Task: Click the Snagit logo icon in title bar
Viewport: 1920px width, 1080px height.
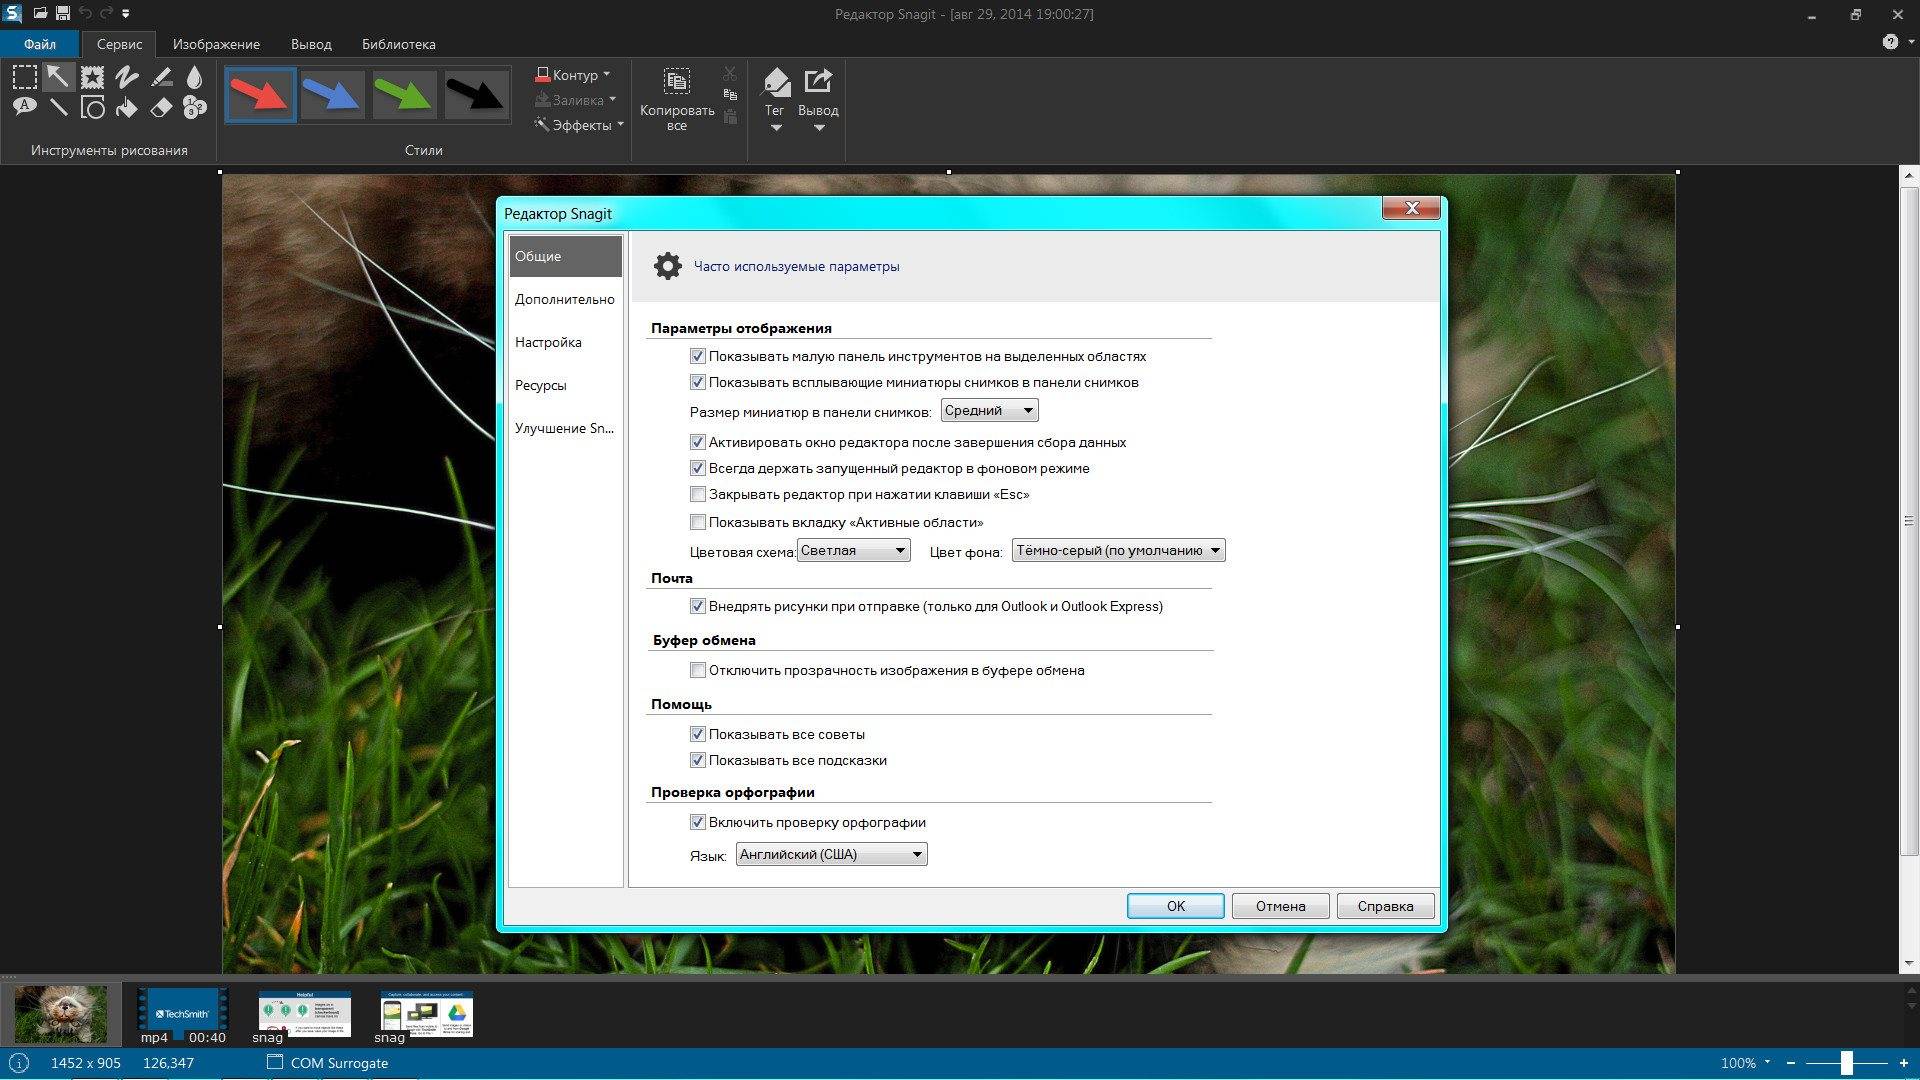Action: pyautogui.click(x=12, y=13)
